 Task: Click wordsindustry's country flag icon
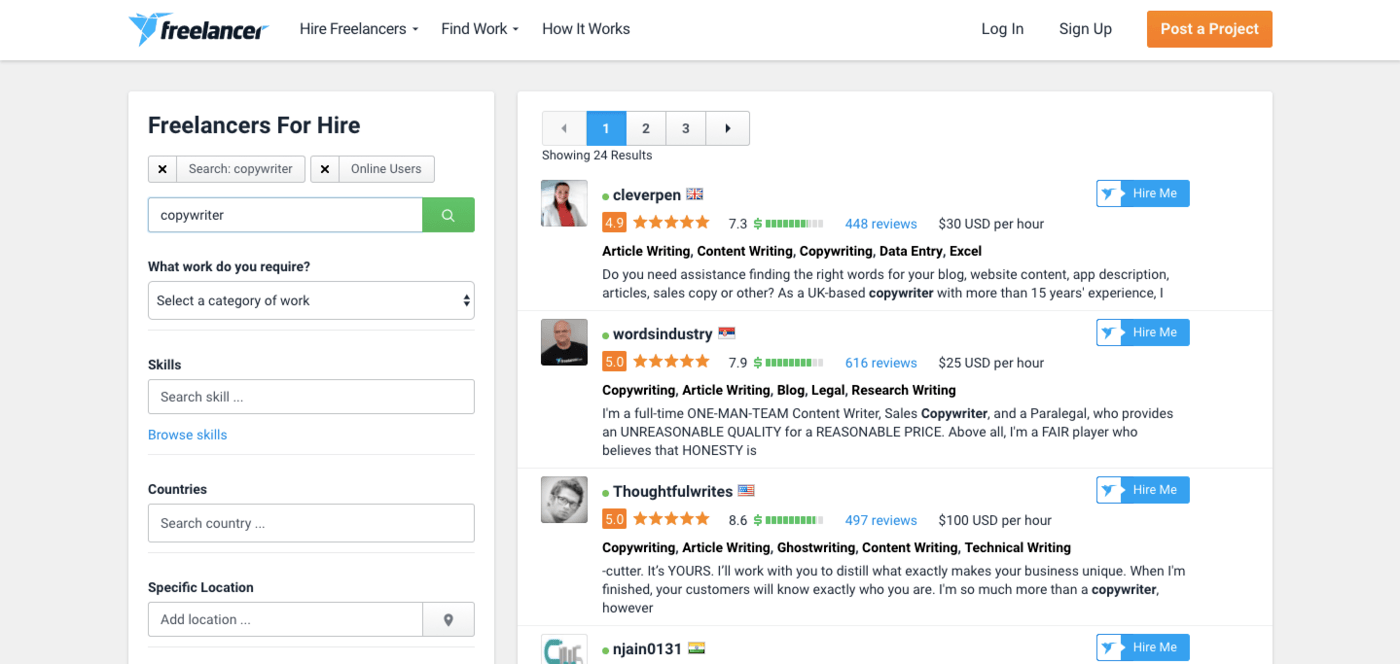(726, 333)
